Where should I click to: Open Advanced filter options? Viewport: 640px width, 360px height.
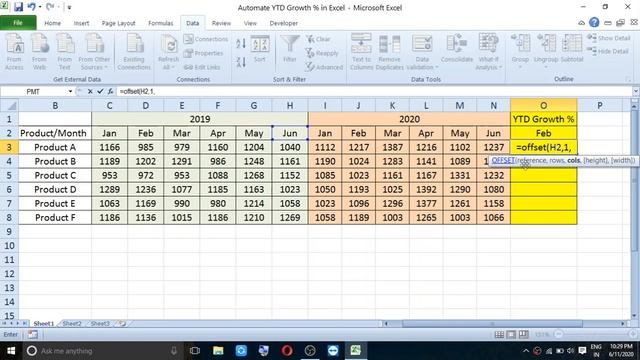point(324,67)
